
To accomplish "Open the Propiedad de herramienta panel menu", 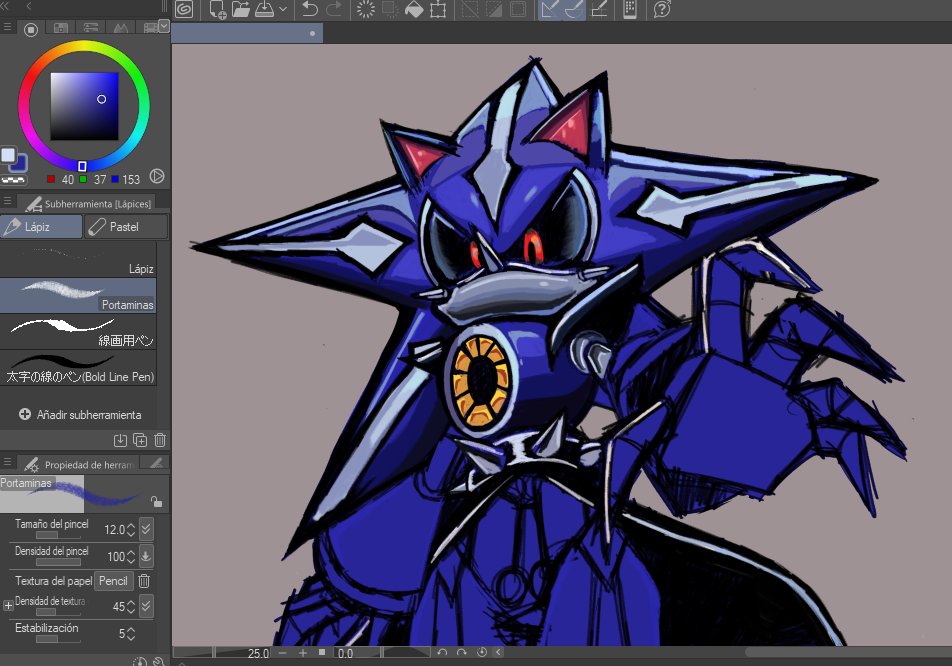I will 7,462.
